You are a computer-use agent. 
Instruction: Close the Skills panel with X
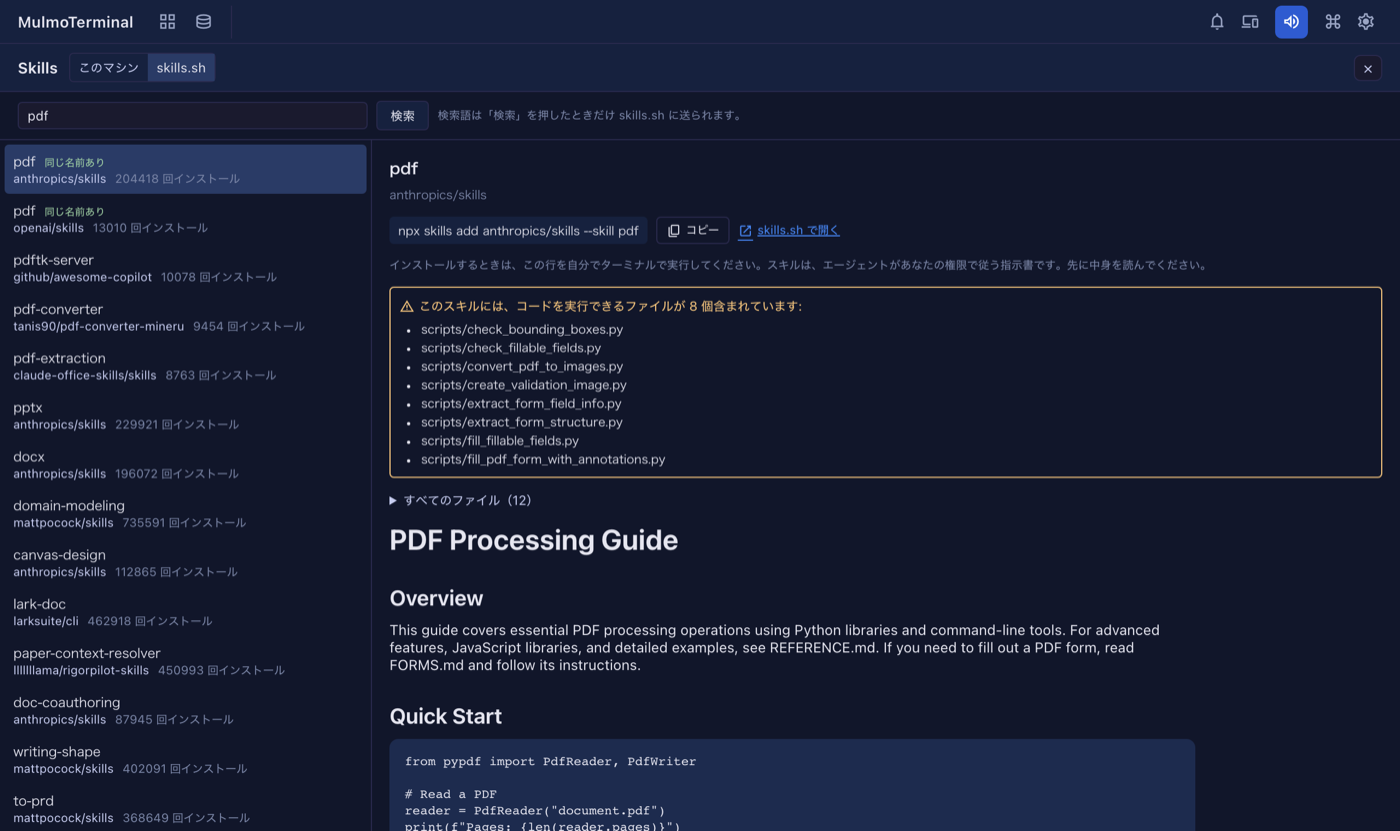(1368, 68)
